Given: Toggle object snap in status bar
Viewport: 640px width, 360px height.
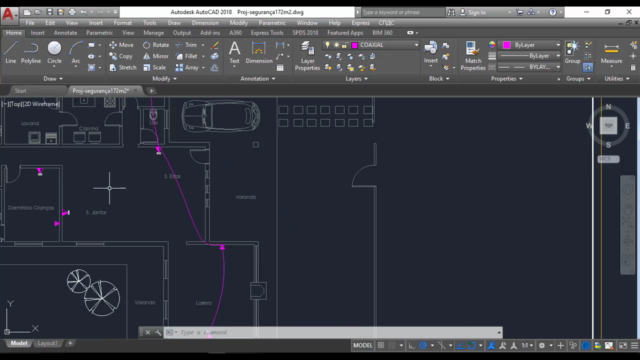Looking at the screenshot, I should tap(472, 345).
